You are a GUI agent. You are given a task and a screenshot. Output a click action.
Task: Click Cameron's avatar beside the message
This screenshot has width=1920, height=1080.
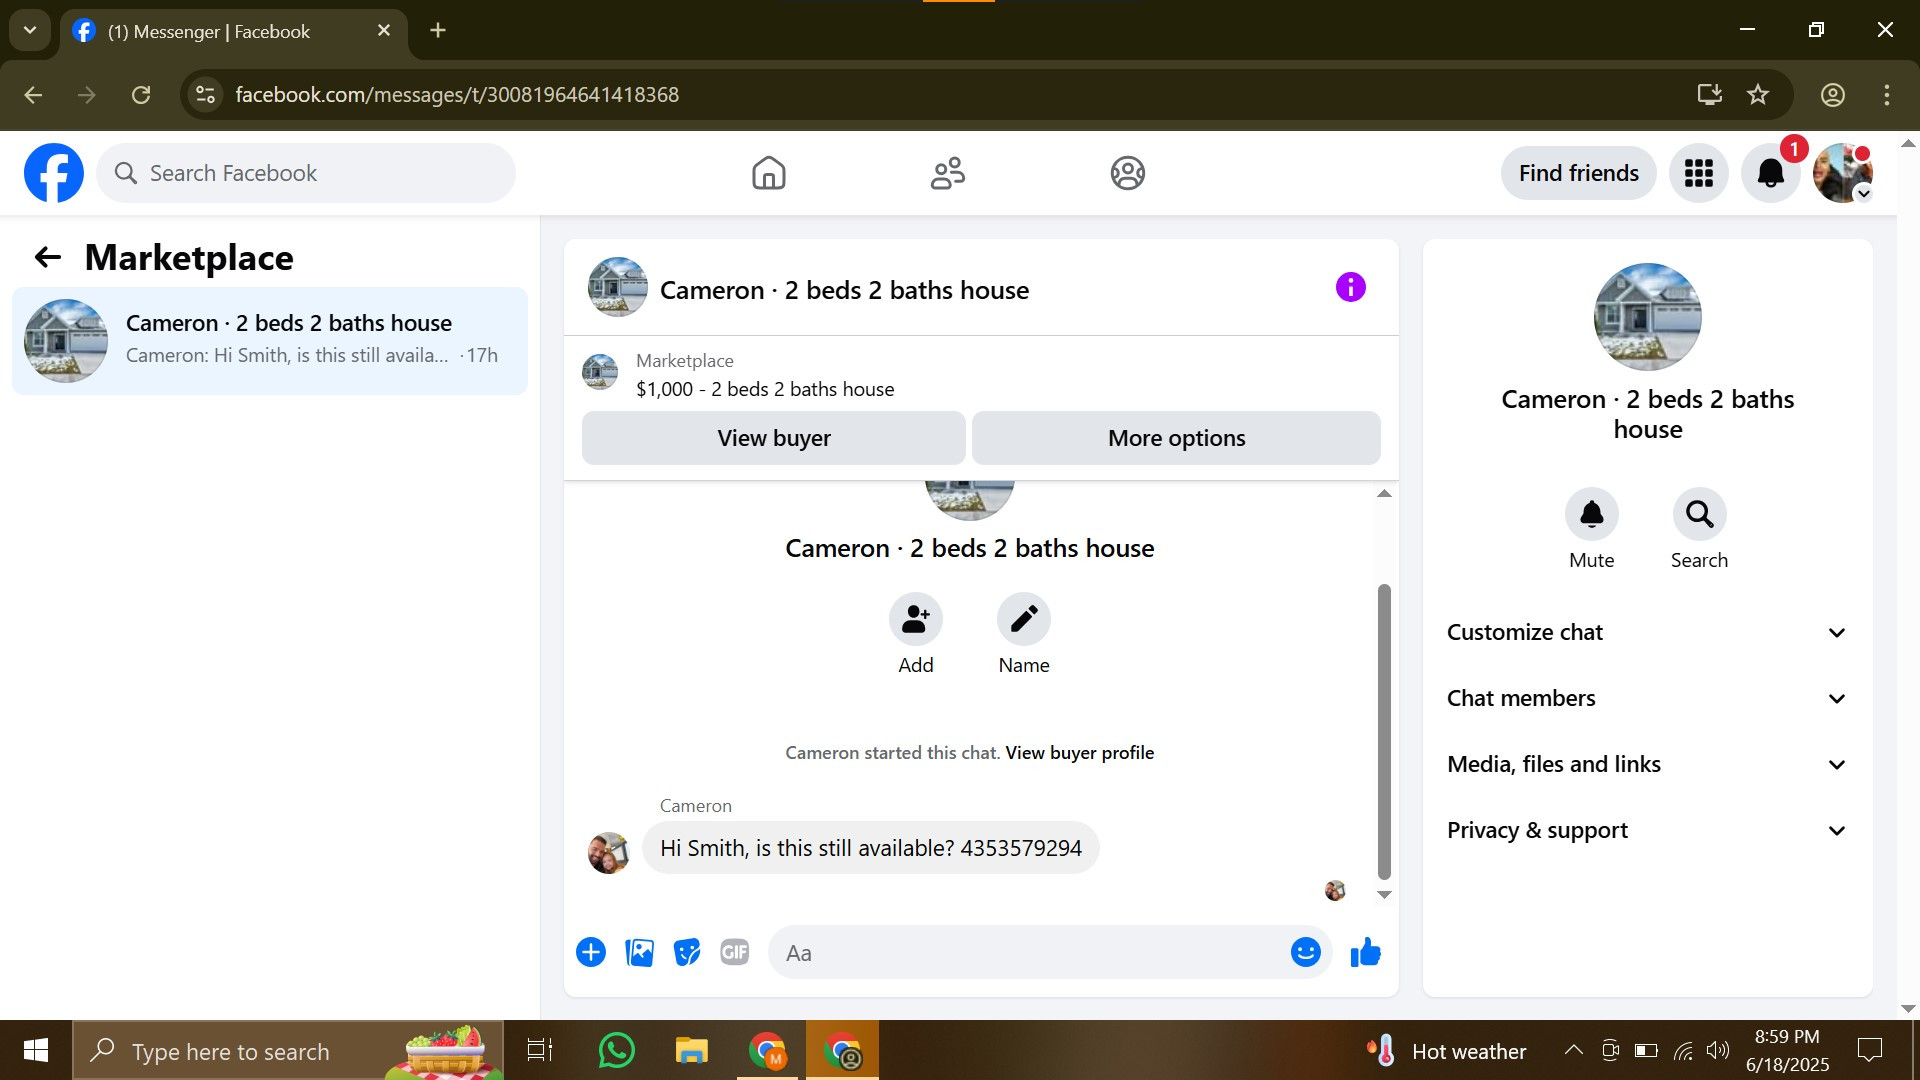pos(608,853)
